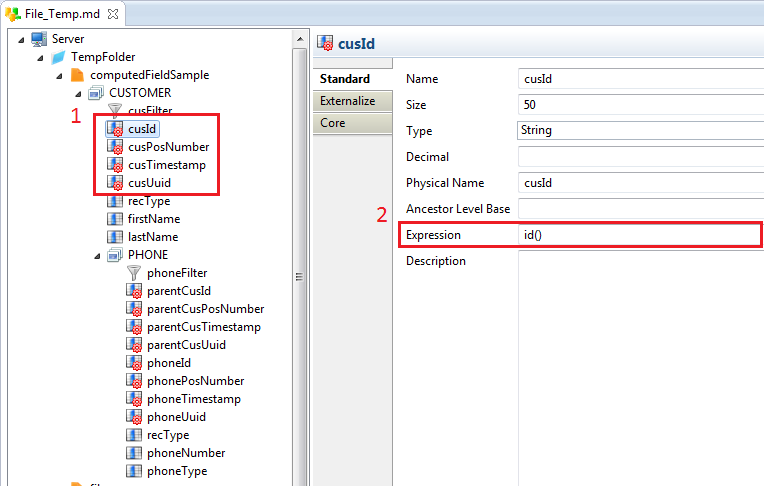Click the Expression input field
Image resolution: width=764 pixels, height=486 pixels.
640,235
